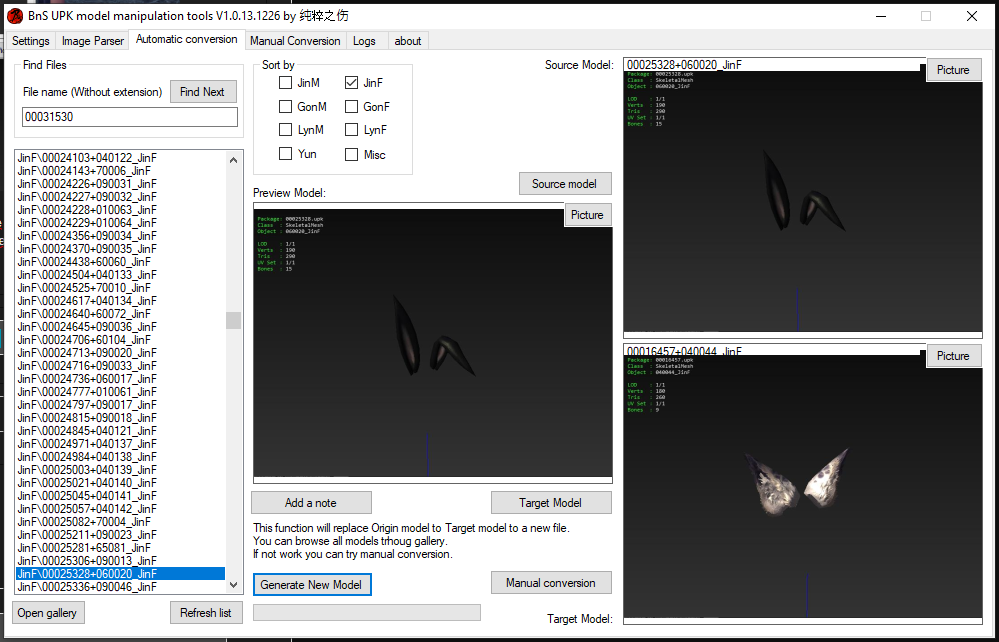Select JinF\00024438+60060_JinF entry

pos(120,262)
